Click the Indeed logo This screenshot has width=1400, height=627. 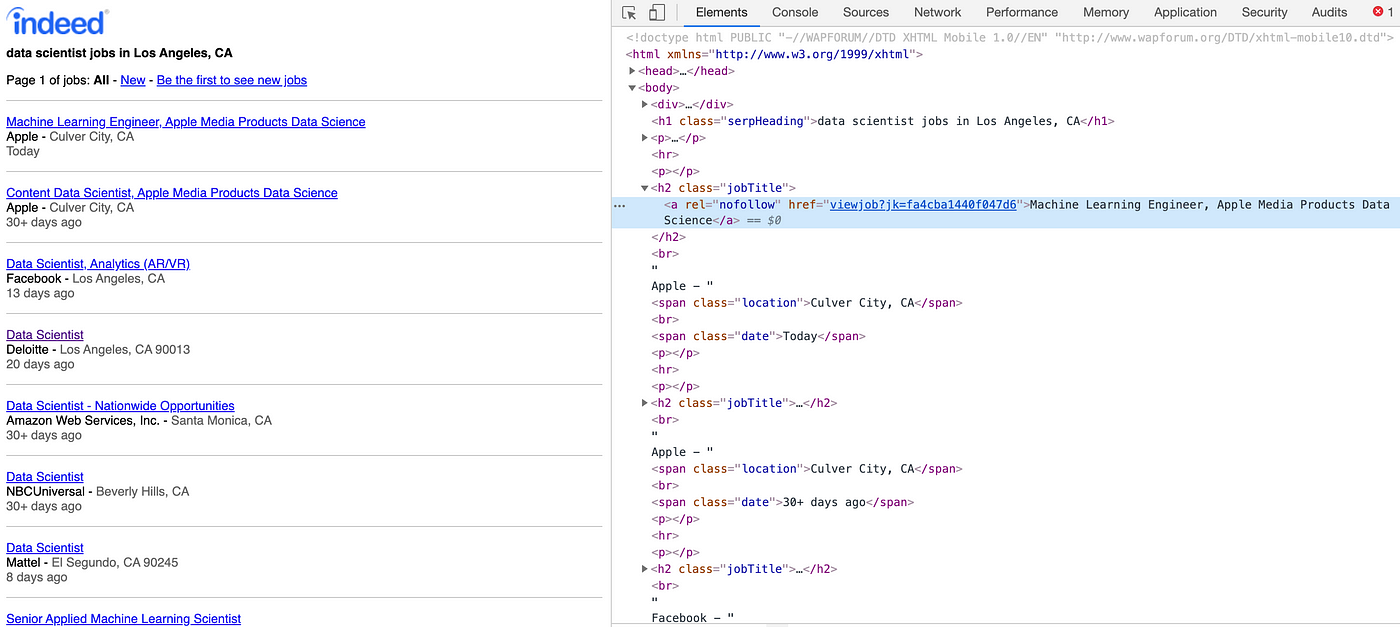(x=57, y=22)
